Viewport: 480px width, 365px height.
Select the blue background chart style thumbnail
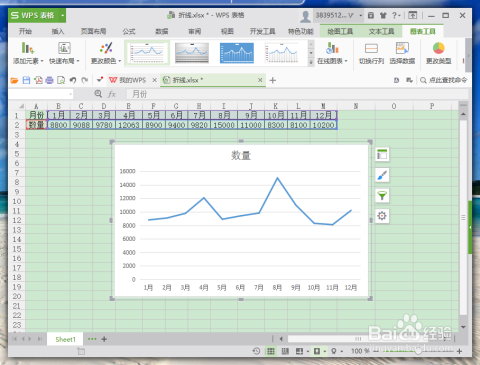point(237,53)
